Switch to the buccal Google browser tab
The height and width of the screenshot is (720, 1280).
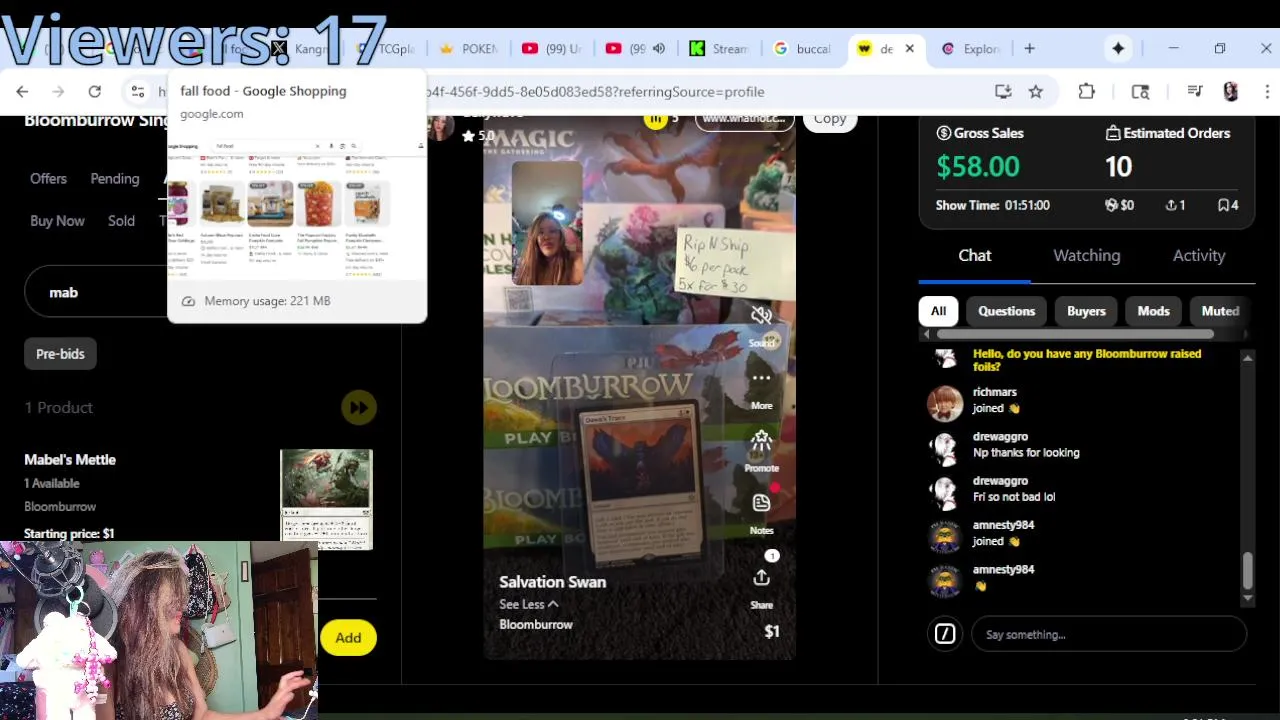click(802, 48)
